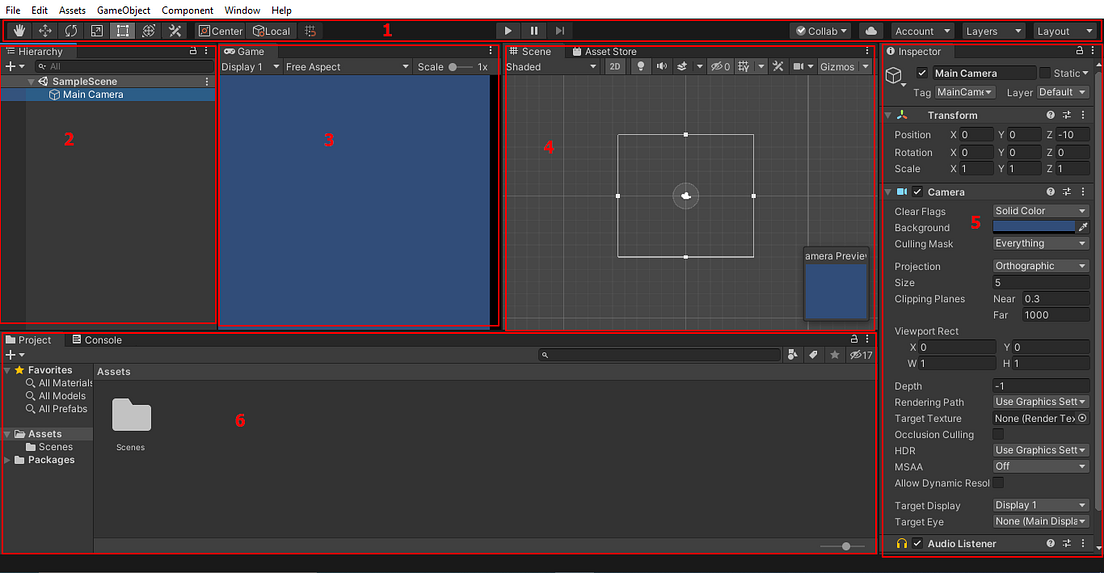Toggle scene lighting bulb icon
The height and width of the screenshot is (573, 1104).
pyautogui.click(x=640, y=66)
